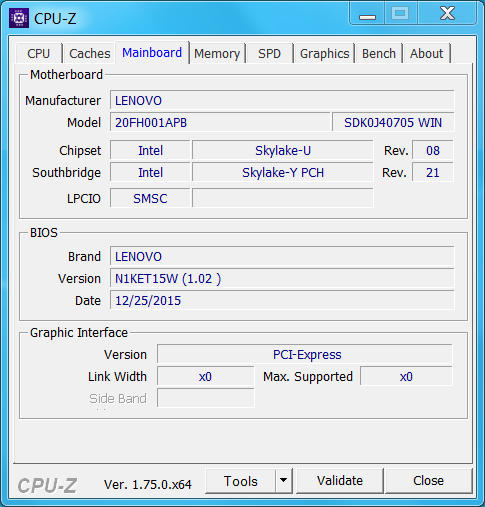Image resolution: width=485 pixels, height=507 pixels.
Task: Click the BIOS group title
Action: (44, 232)
